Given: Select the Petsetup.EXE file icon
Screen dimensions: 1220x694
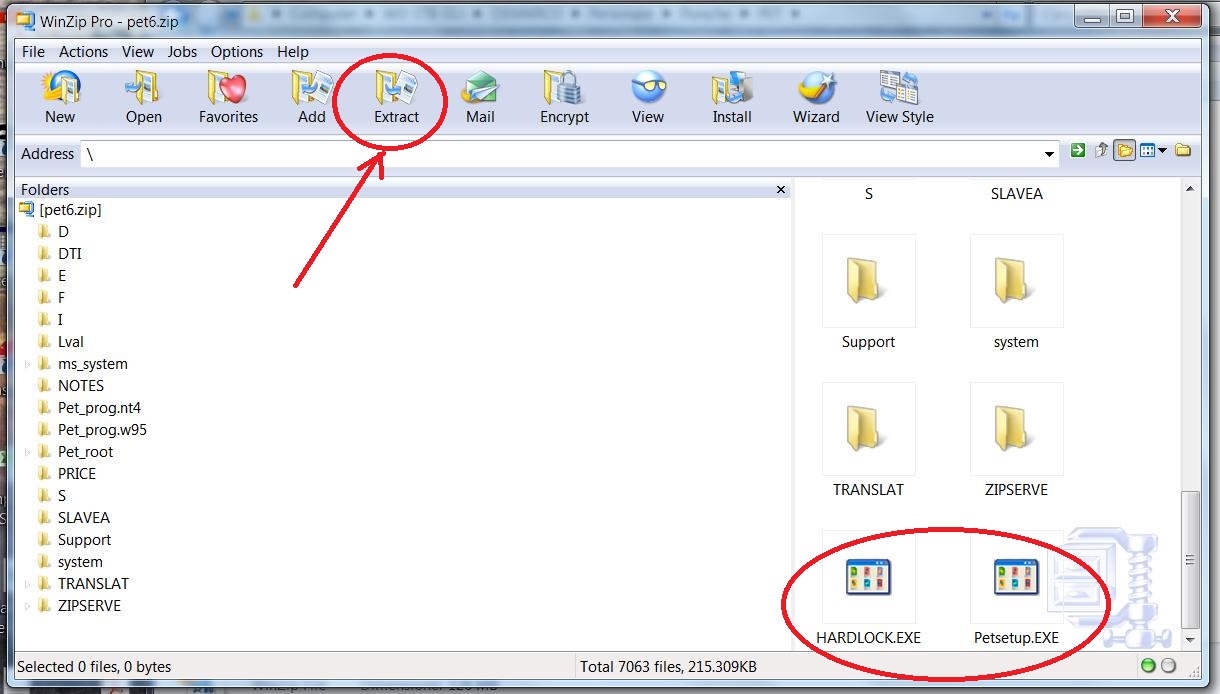Looking at the screenshot, I should 1016,577.
